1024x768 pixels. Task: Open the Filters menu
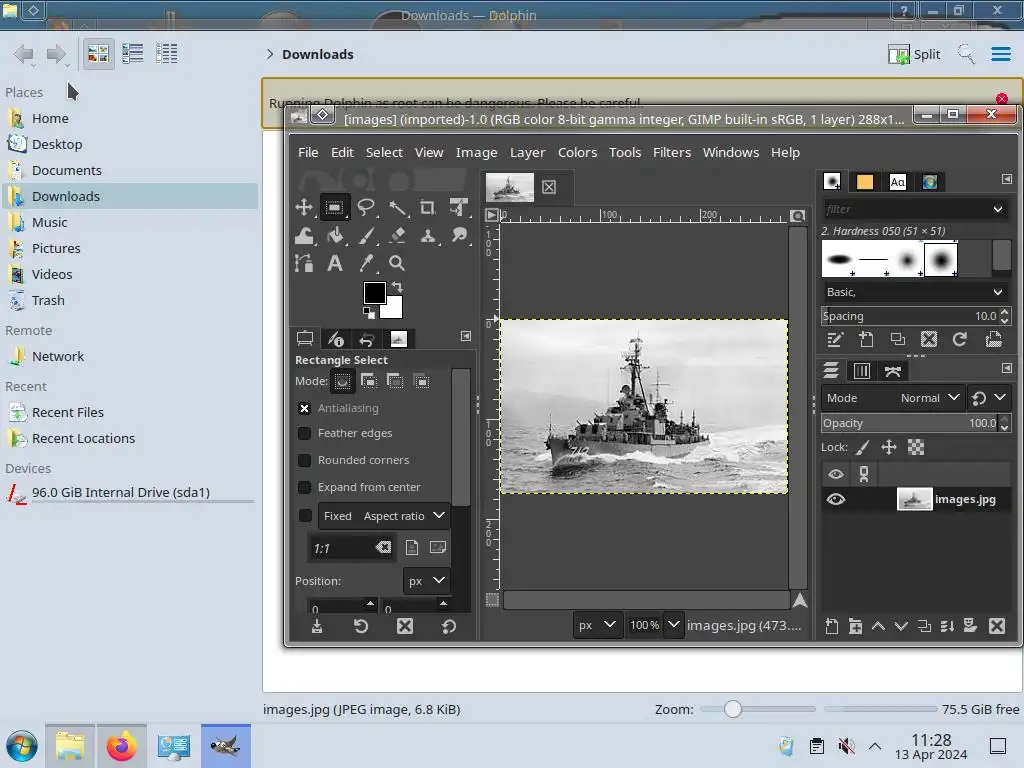point(671,152)
